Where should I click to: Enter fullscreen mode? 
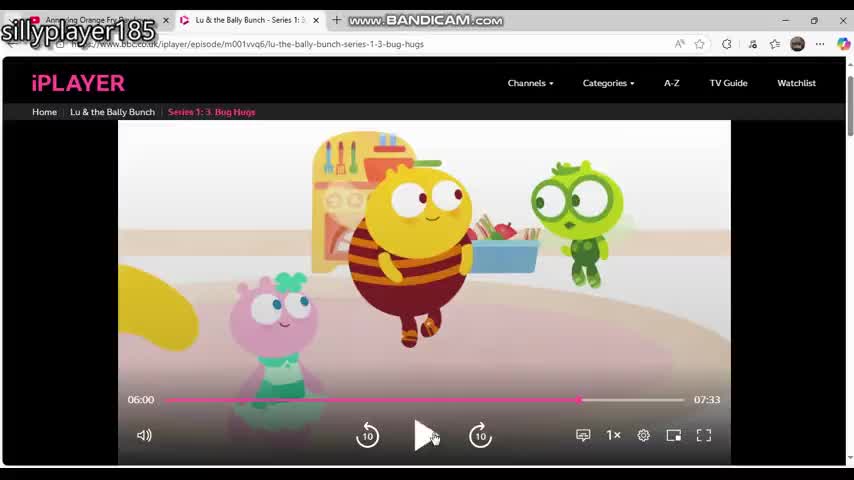[x=704, y=435]
